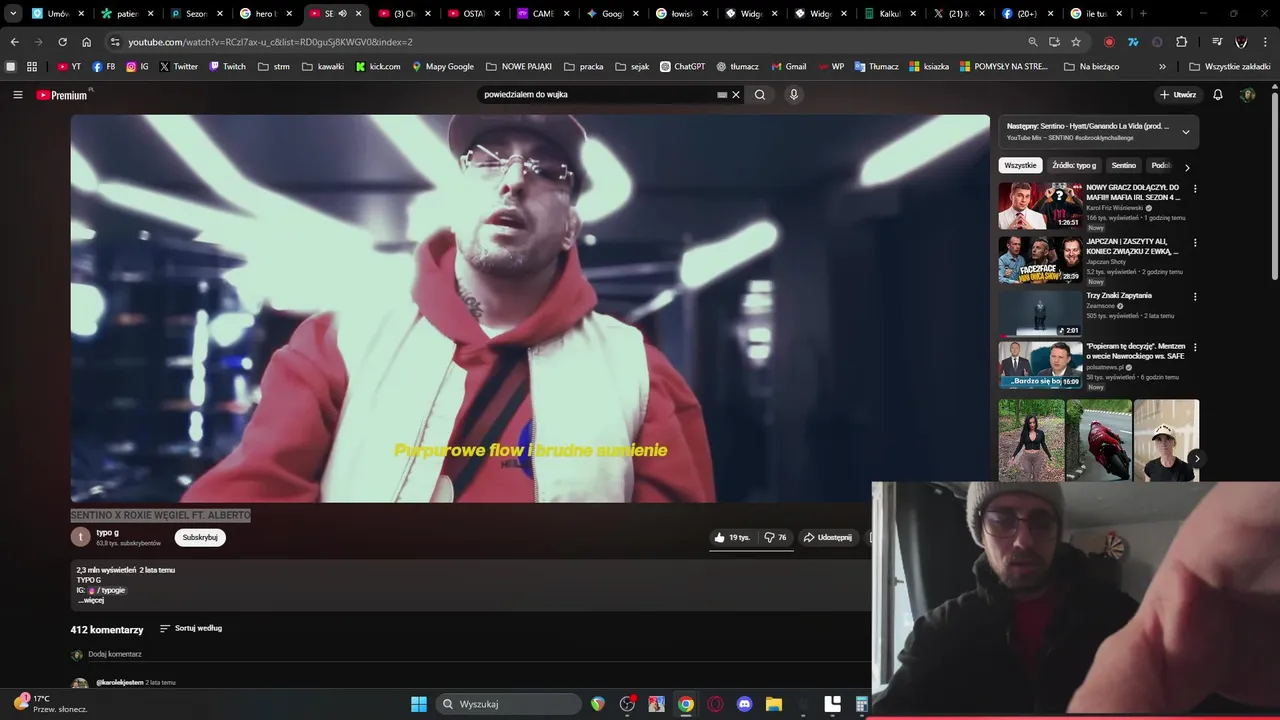
Task: Open Gmail bookmark link
Action: pos(788,67)
